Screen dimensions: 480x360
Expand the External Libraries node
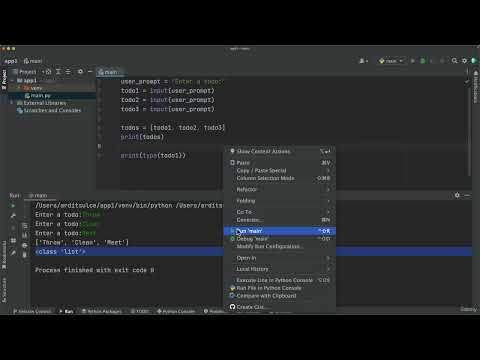click(12, 103)
